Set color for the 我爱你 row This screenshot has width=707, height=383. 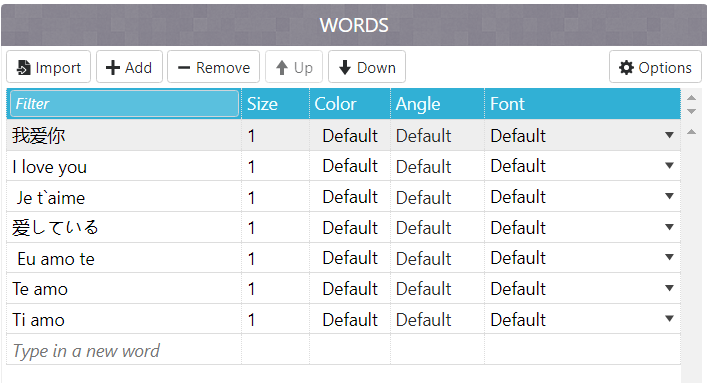pyautogui.click(x=350, y=135)
